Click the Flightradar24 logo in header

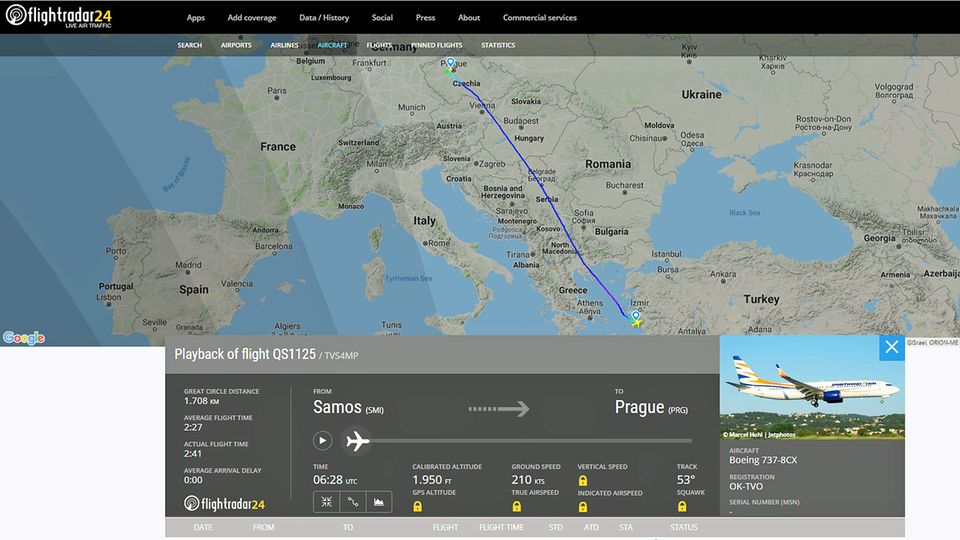point(58,17)
